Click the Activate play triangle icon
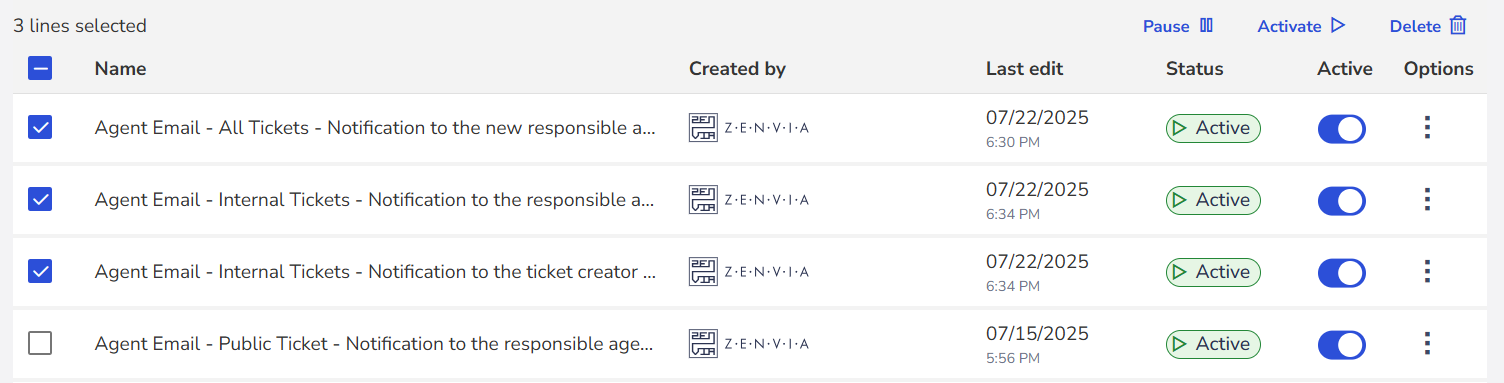This screenshot has height=383, width=1504. [1338, 26]
